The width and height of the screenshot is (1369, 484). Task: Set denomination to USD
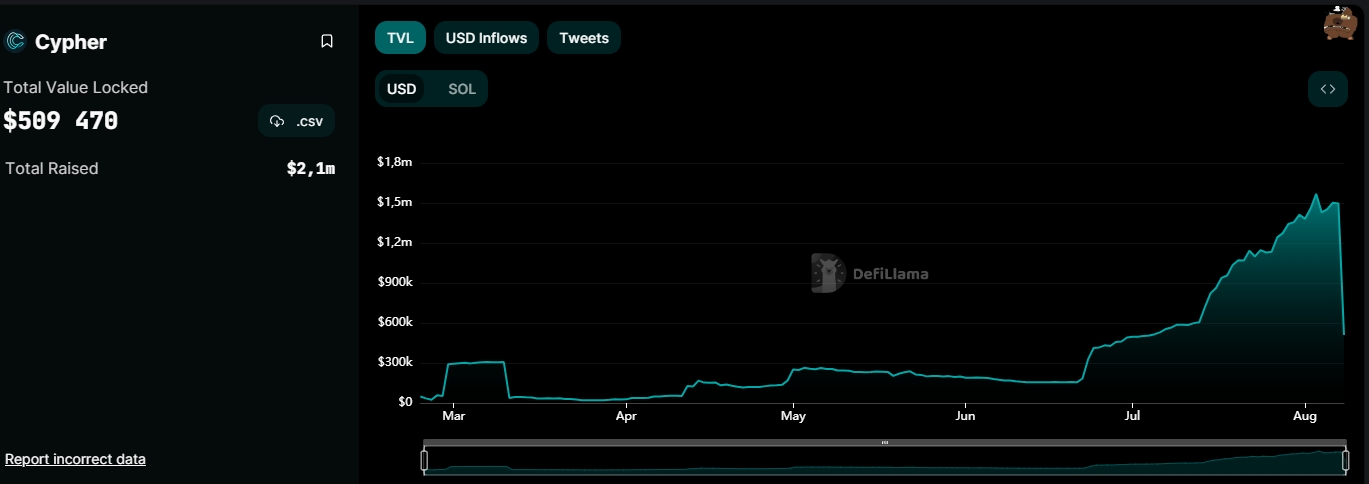click(402, 89)
